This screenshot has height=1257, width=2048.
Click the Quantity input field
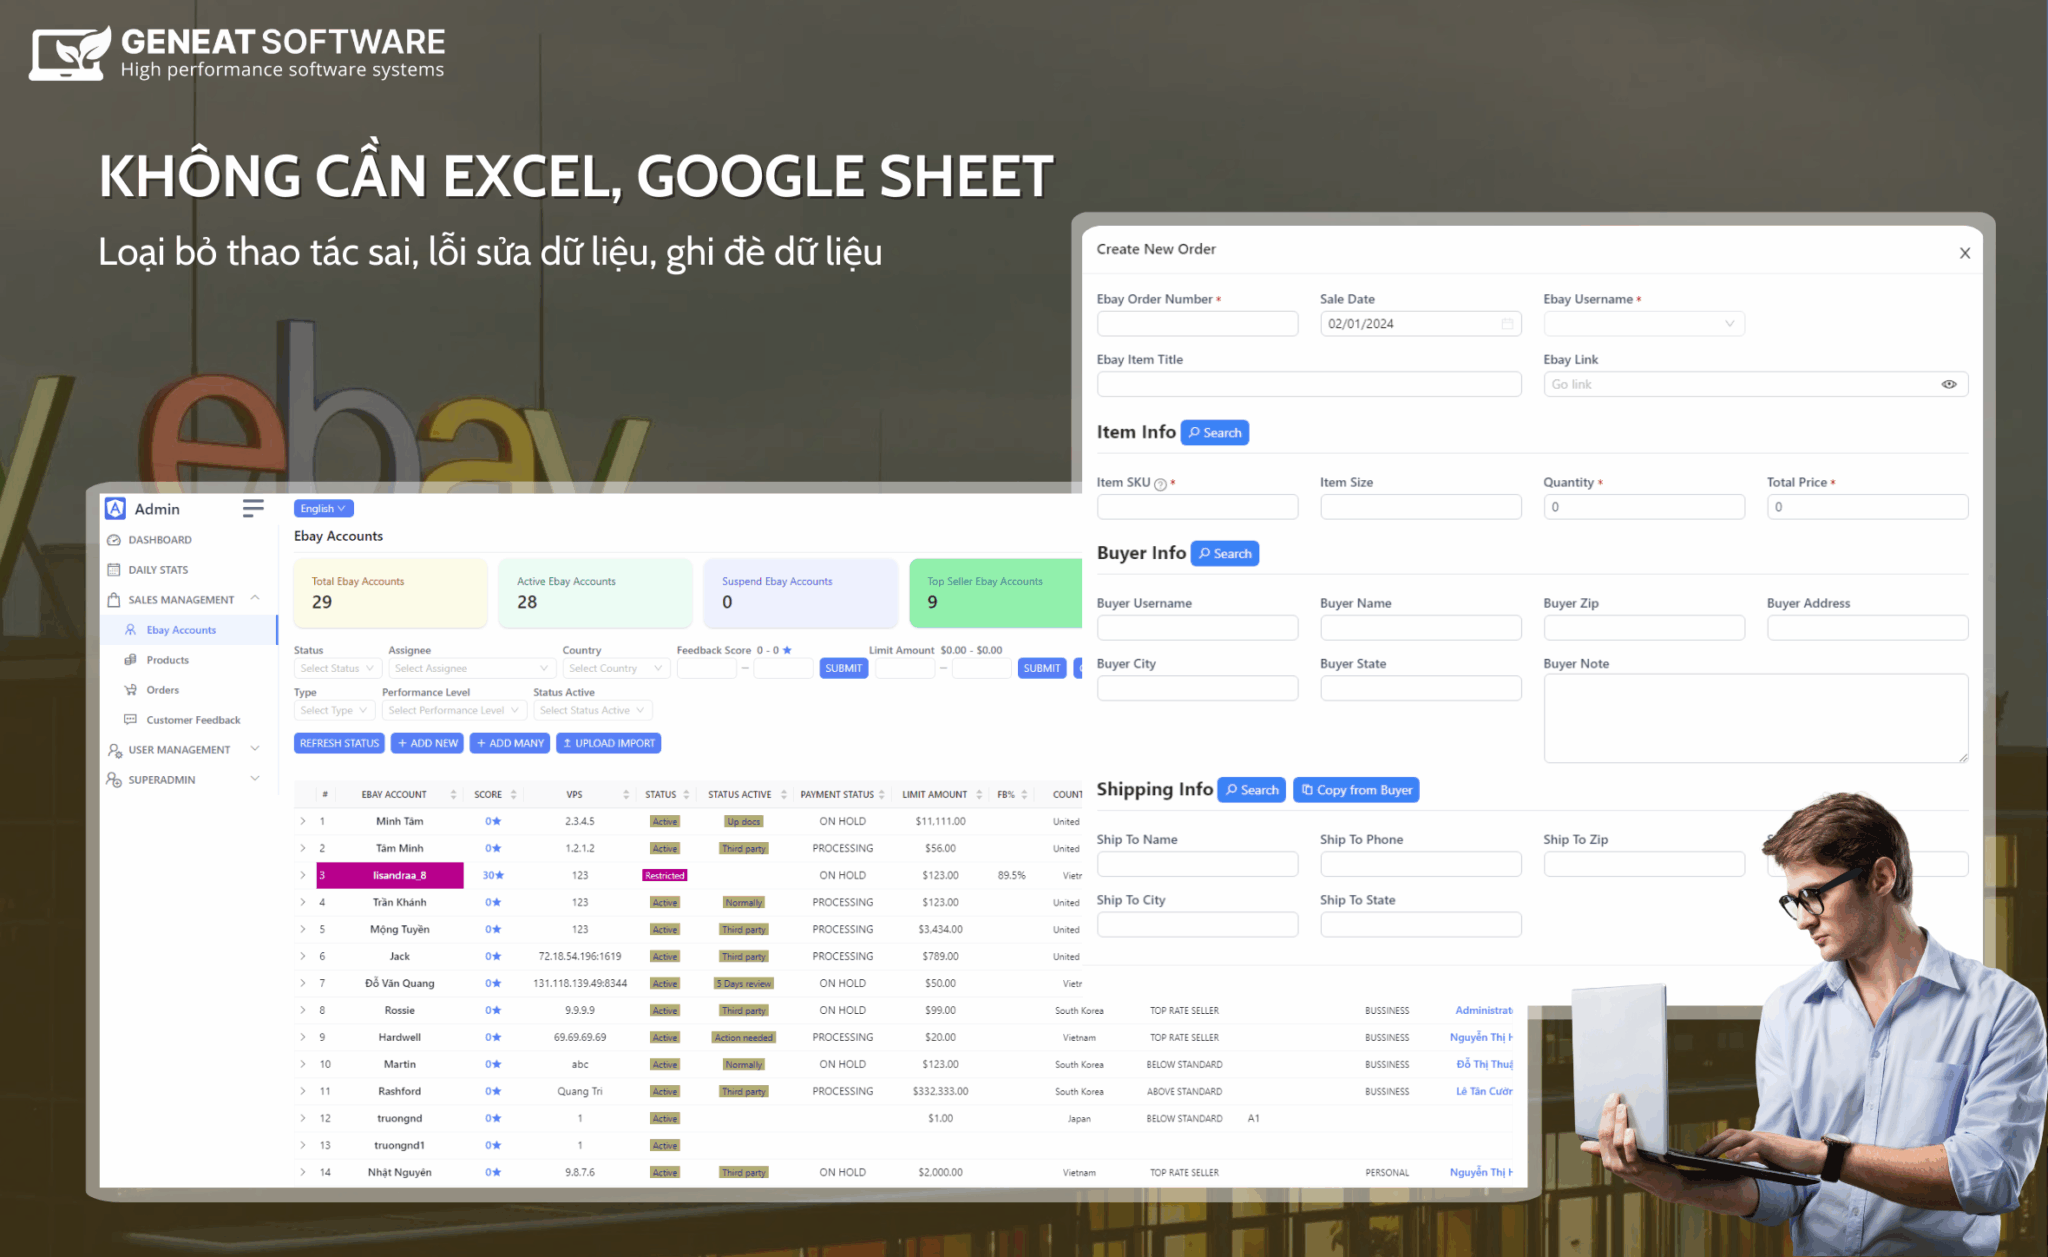coord(1644,507)
